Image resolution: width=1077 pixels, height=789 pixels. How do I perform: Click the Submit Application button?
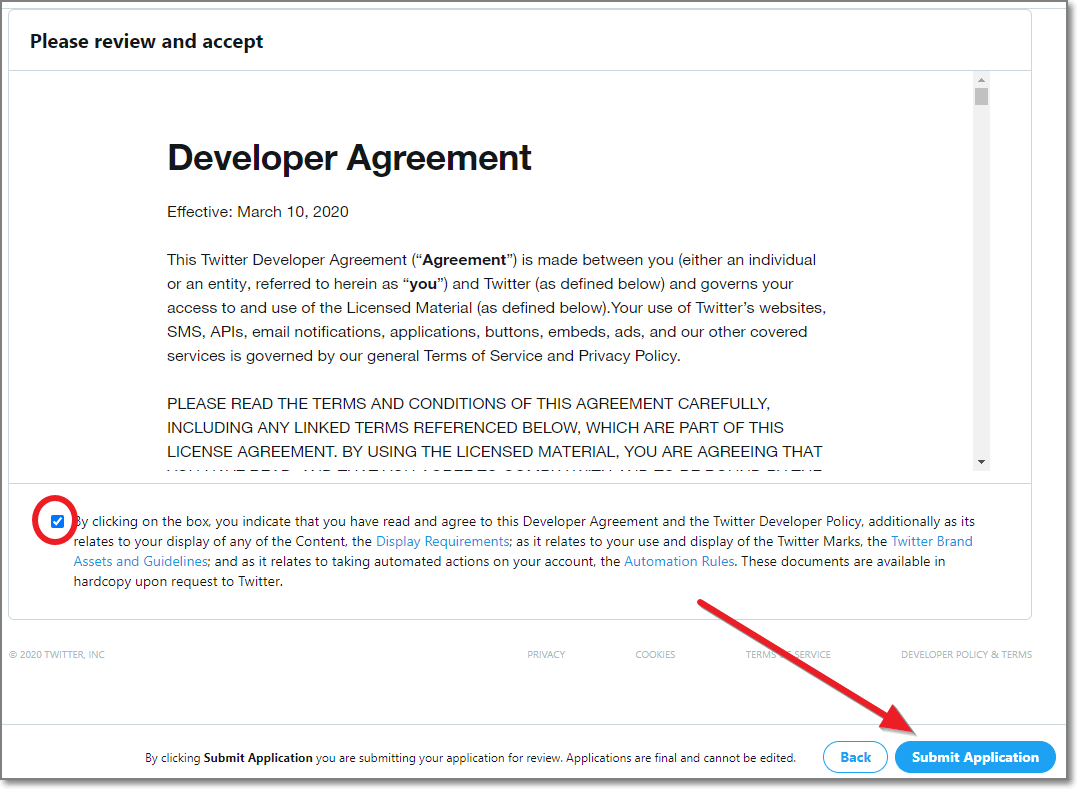[975, 757]
